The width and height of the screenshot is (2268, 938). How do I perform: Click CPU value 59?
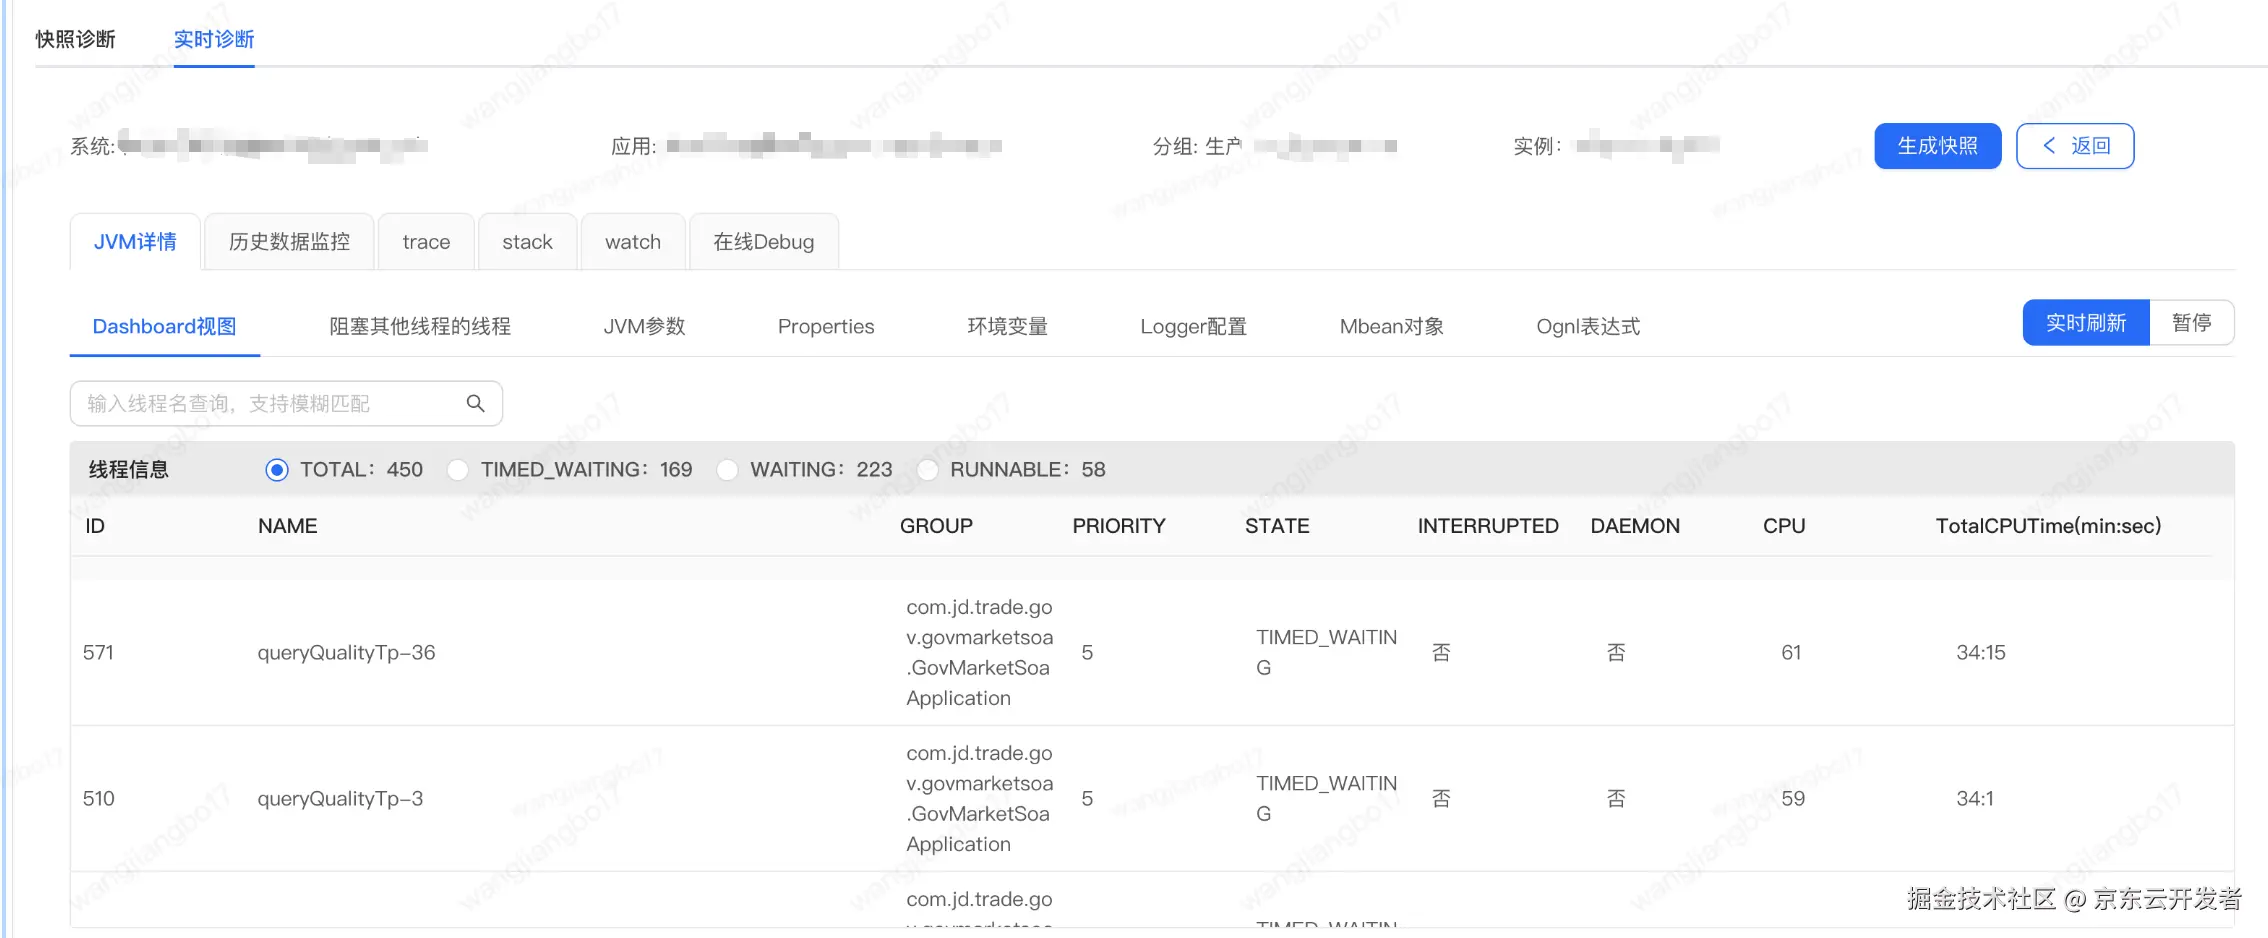(x=1793, y=799)
